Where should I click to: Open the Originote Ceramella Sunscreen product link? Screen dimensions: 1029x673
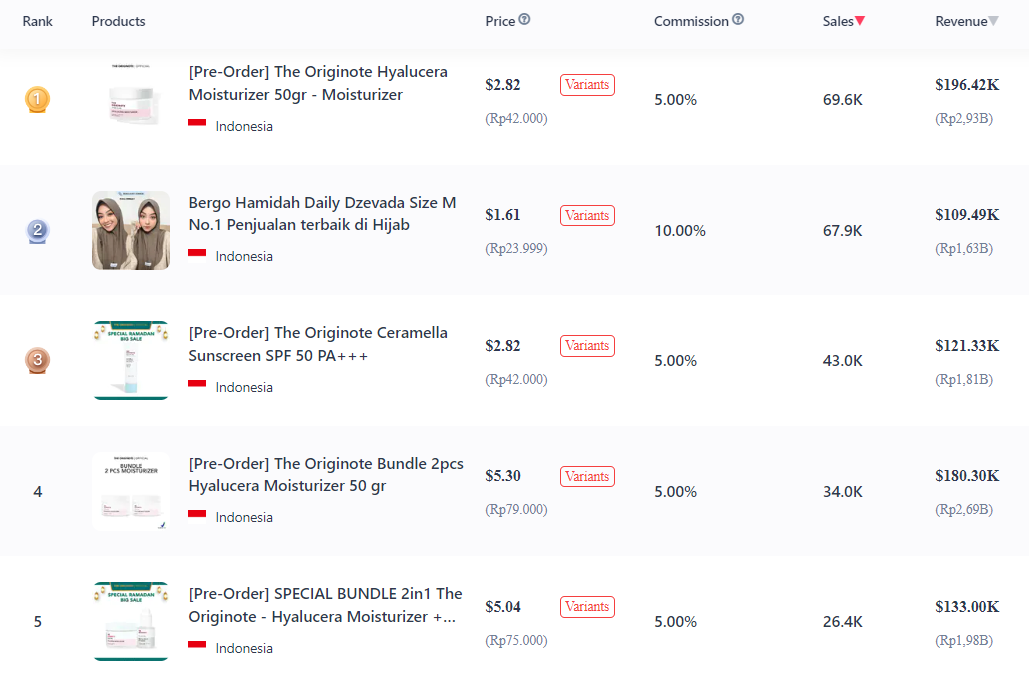318,344
